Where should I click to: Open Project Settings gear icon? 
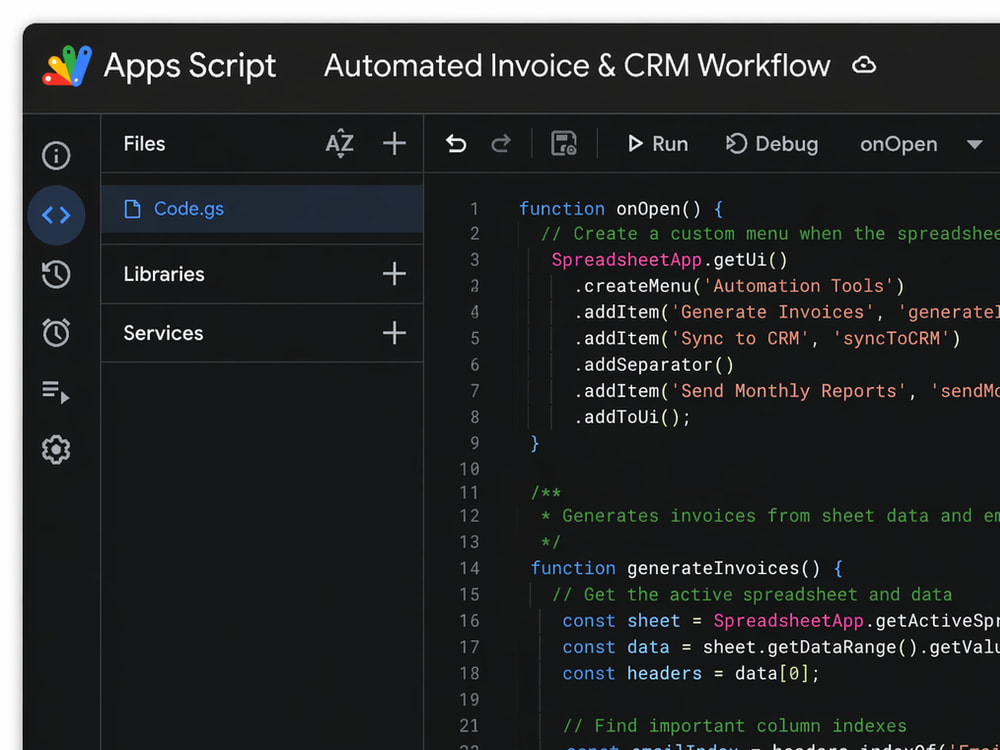click(x=56, y=450)
